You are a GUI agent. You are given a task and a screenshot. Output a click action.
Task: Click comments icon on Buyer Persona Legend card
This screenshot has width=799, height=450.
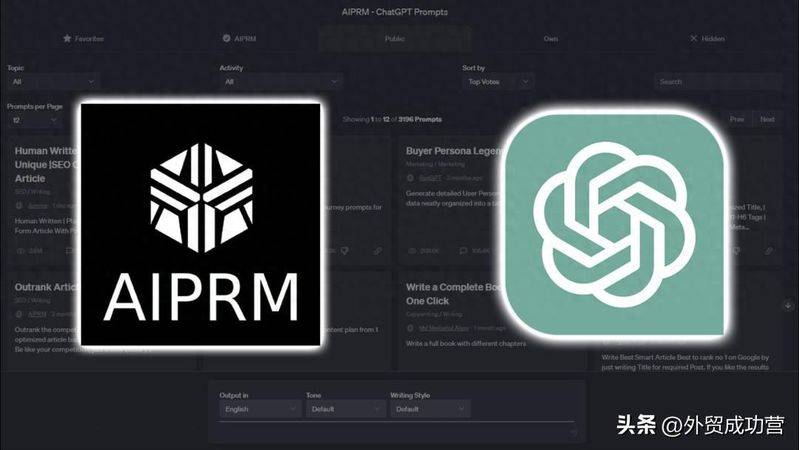pos(462,251)
